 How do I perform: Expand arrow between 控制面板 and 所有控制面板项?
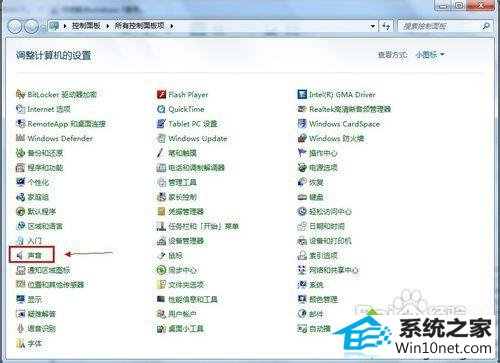[x=108, y=26]
